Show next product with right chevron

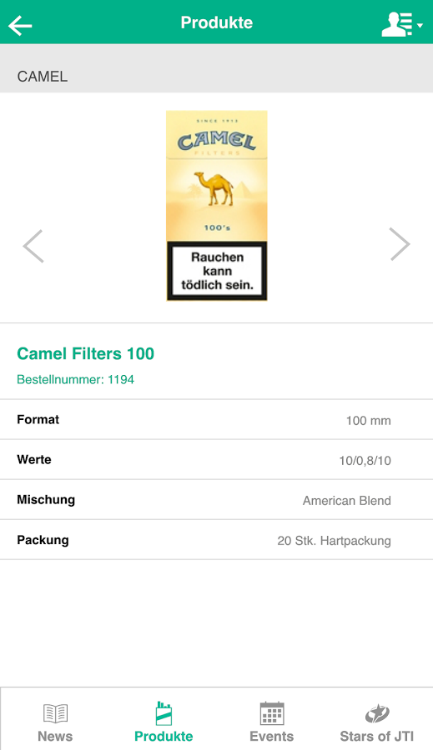pos(400,244)
